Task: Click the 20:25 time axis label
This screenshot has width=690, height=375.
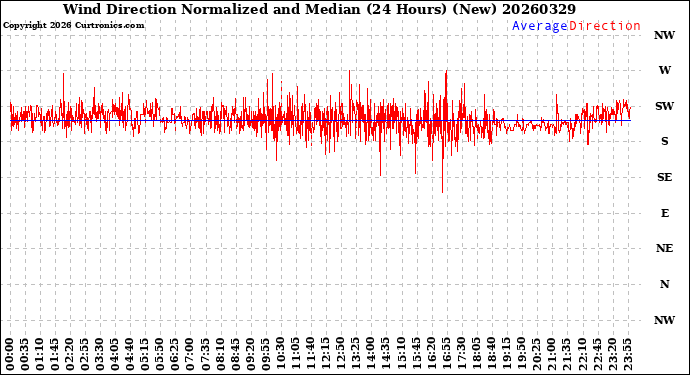Action: click(536, 355)
